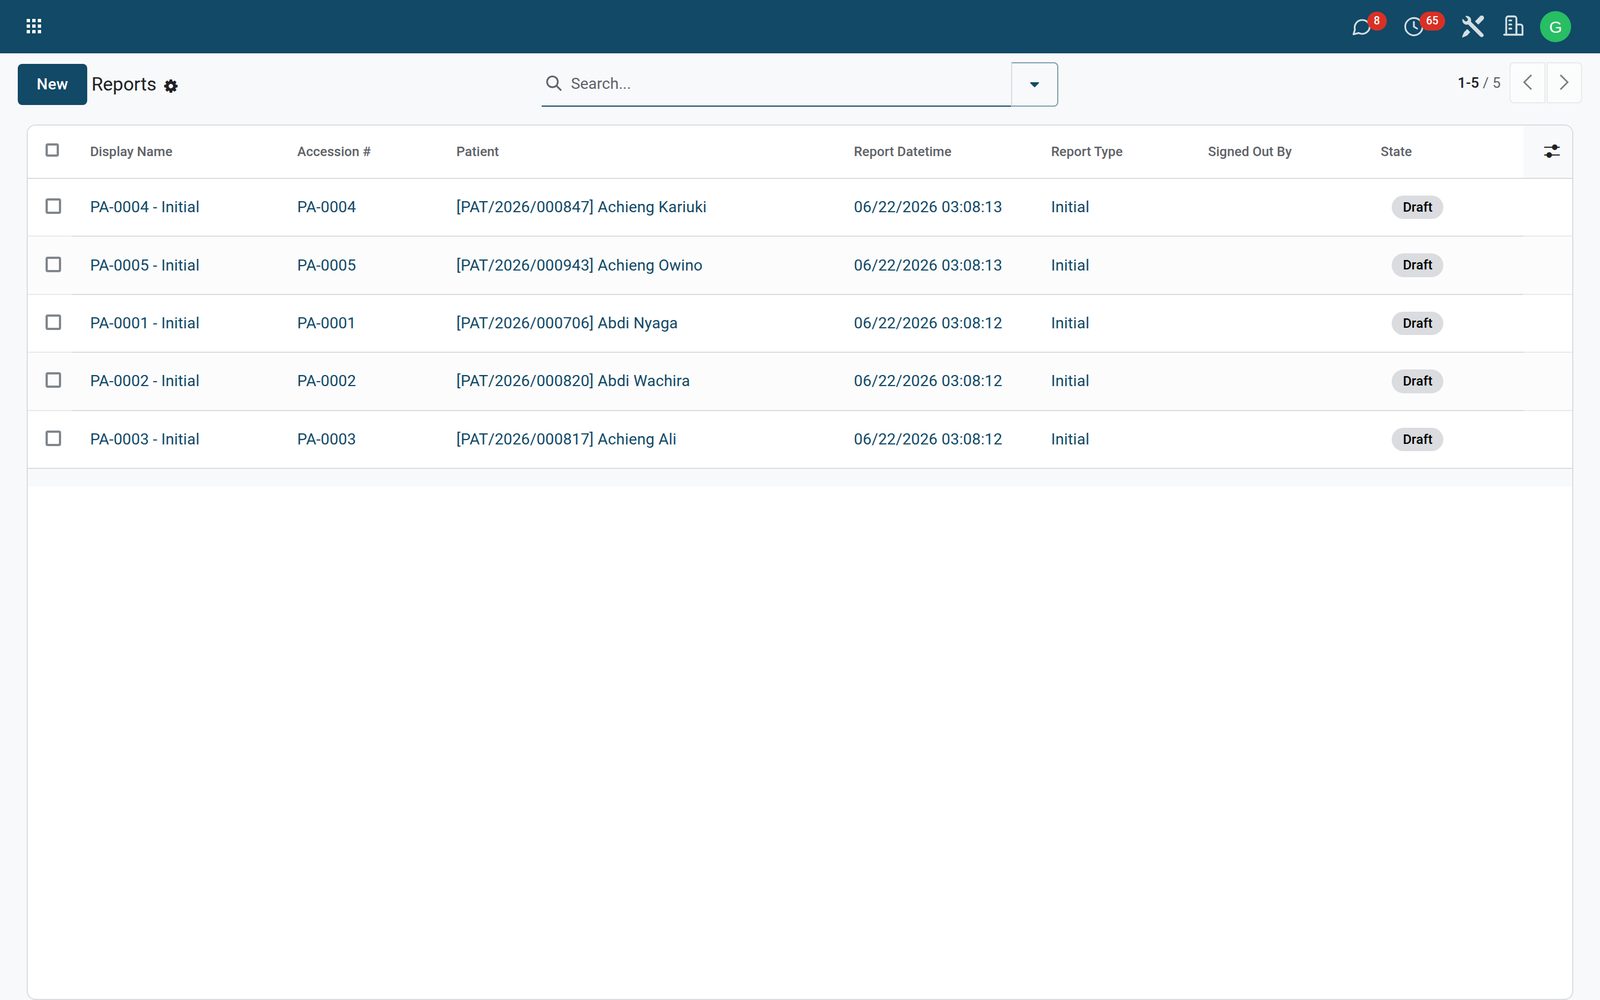Viewport: 1600px width, 1000px height.
Task: Go to the next page arrow
Action: 1564,83
